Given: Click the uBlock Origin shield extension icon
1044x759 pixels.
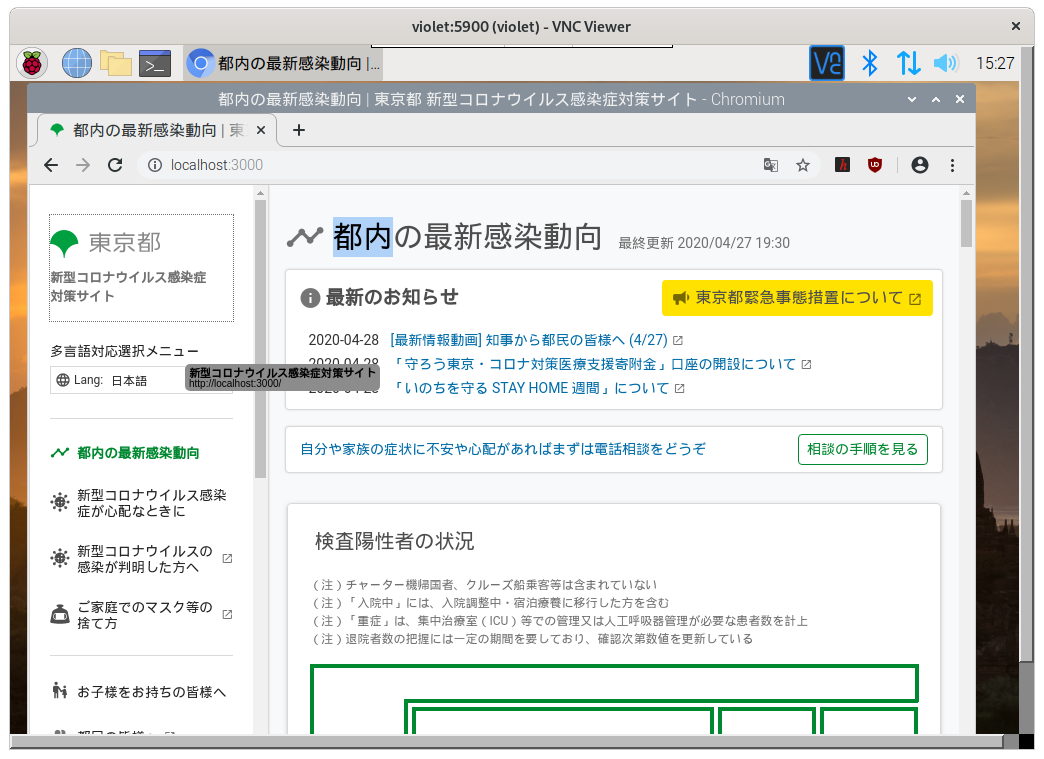Looking at the screenshot, I should (875, 165).
